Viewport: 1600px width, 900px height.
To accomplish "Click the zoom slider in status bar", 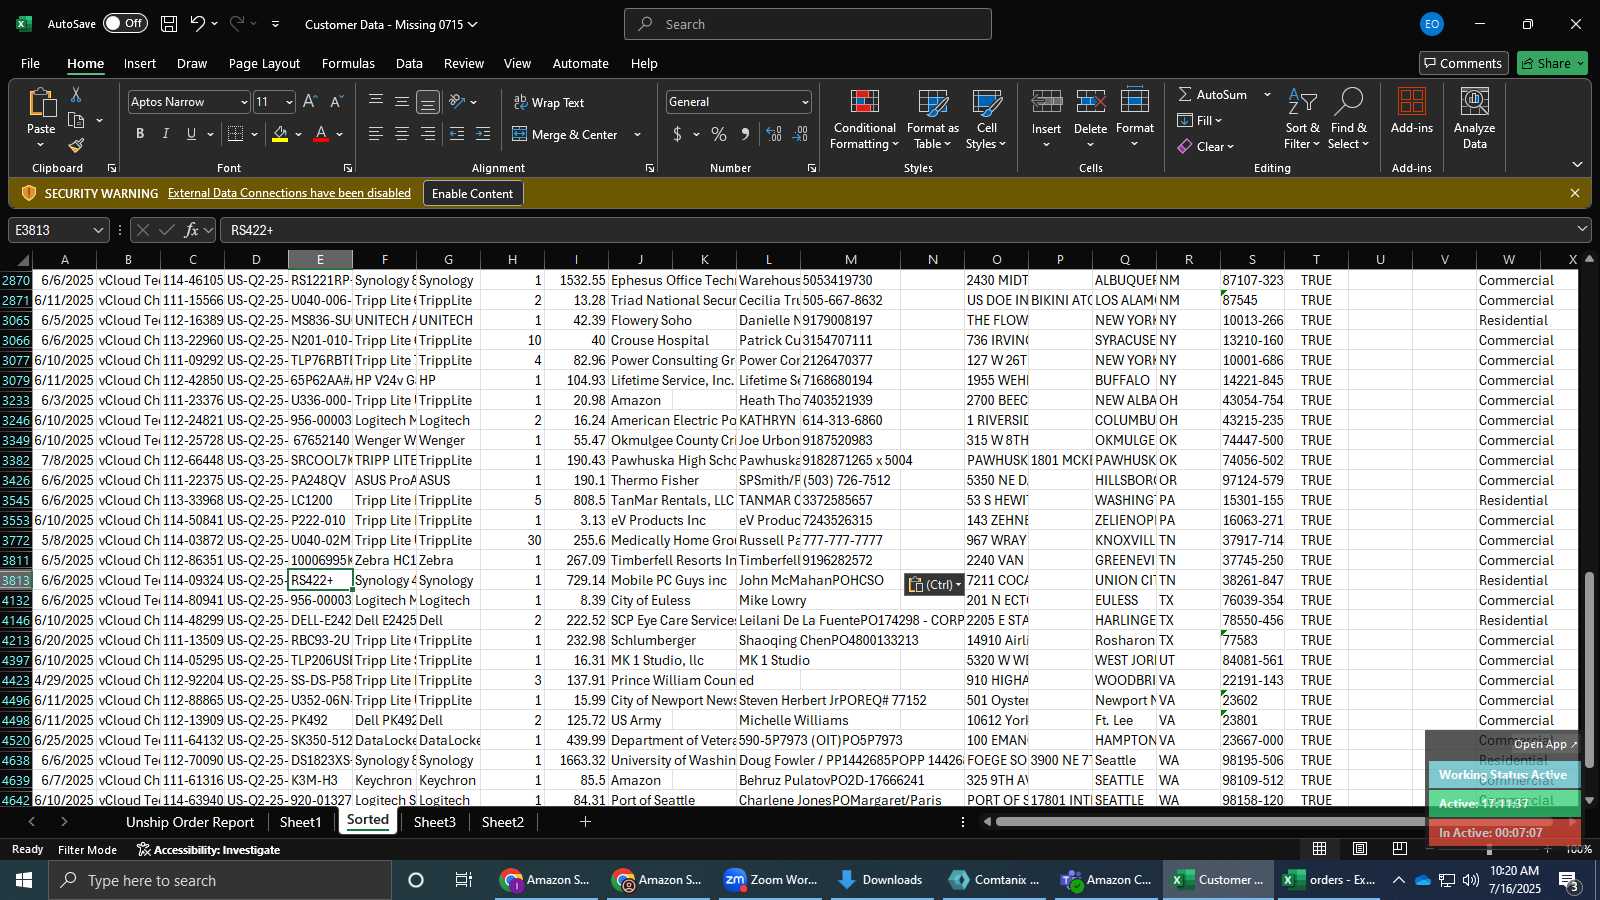I will tap(1489, 849).
